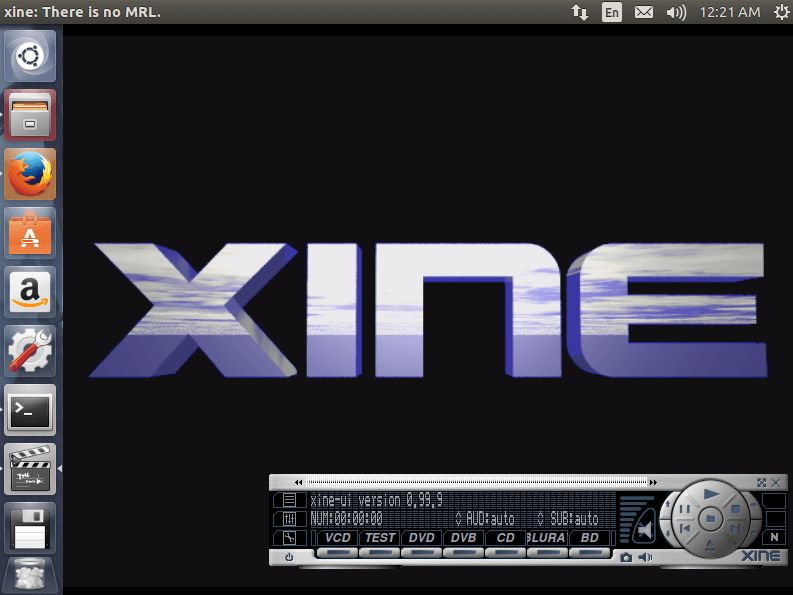
Task: Rewind using the double-left arrow beside the seek bar
Action: [x=298, y=482]
